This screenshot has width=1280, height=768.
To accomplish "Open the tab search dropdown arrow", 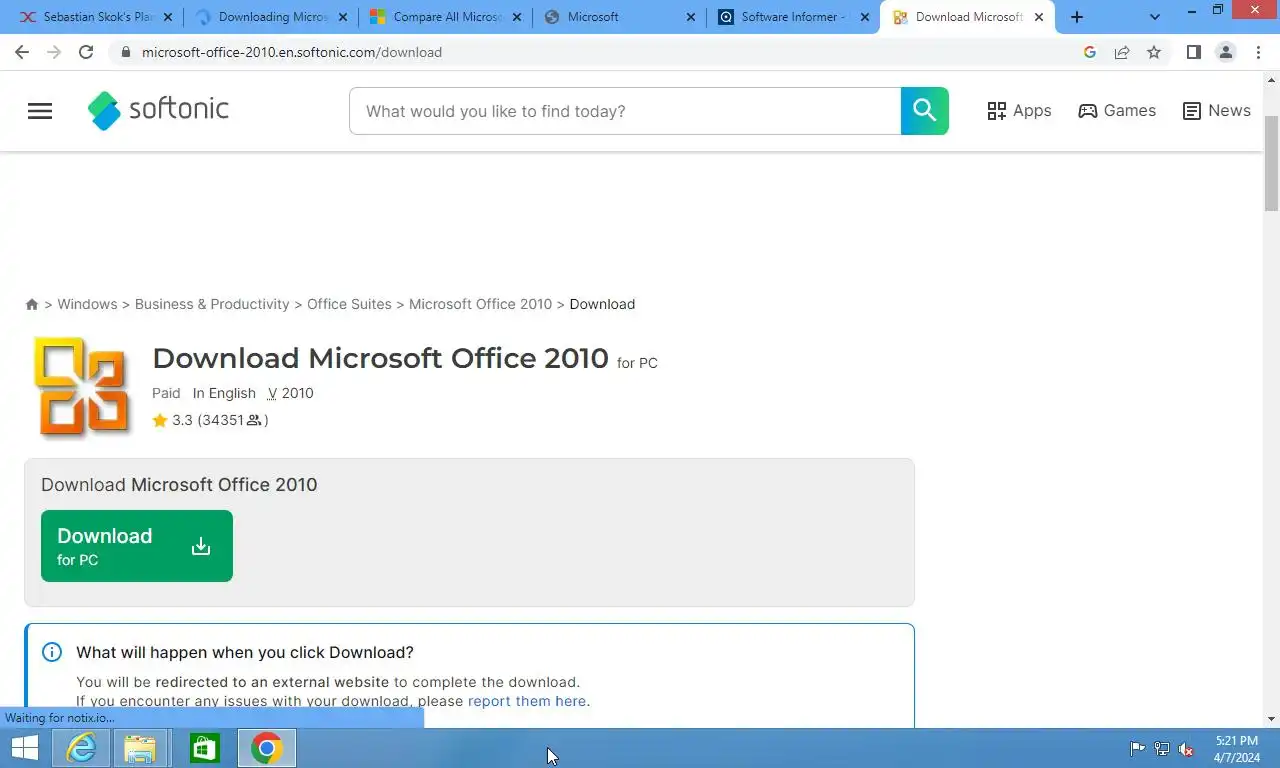I will 1155,17.
